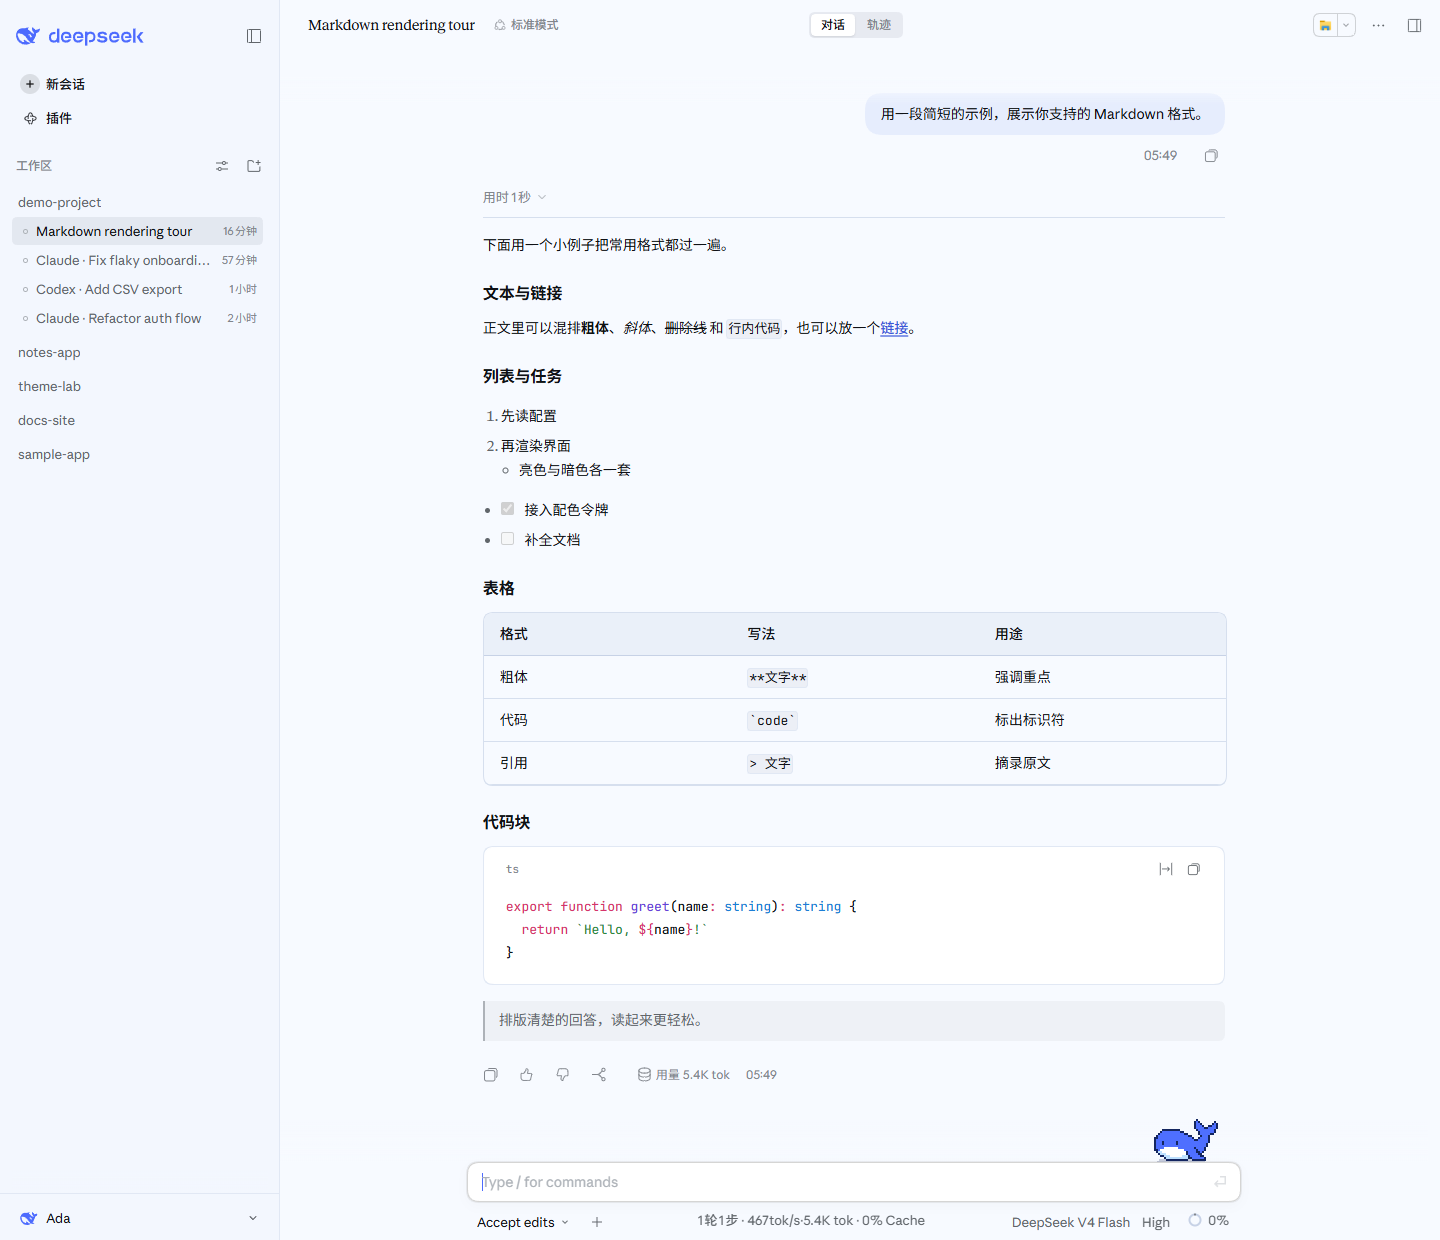Click the deepseek whale logo
This screenshot has width=1440, height=1240.
(28, 36)
